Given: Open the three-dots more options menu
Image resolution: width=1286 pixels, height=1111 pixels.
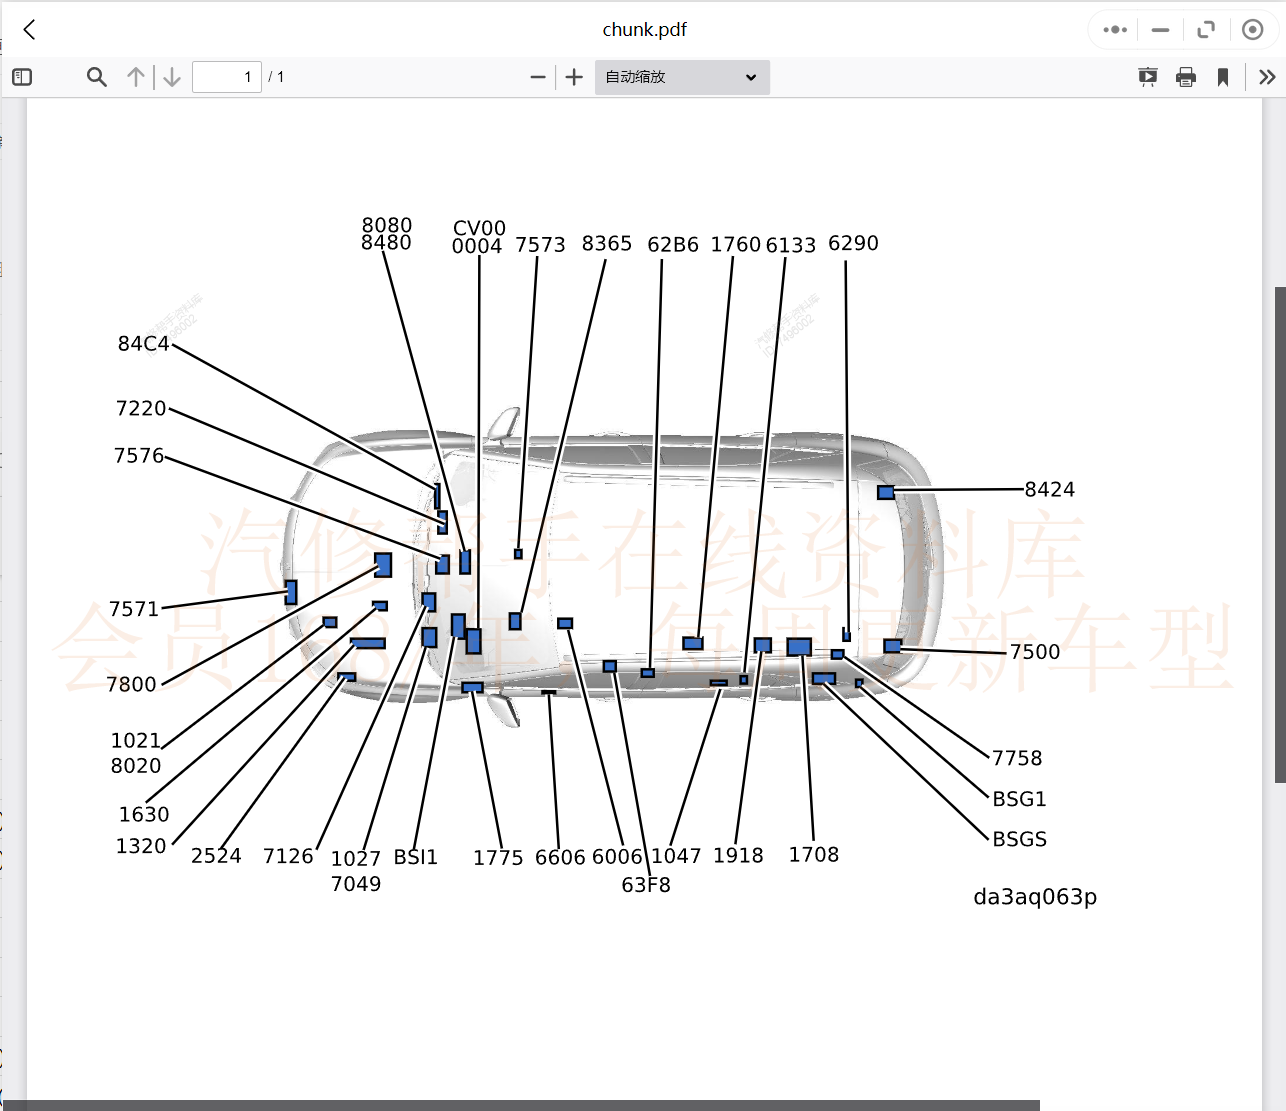Looking at the screenshot, I should 1115,30.
